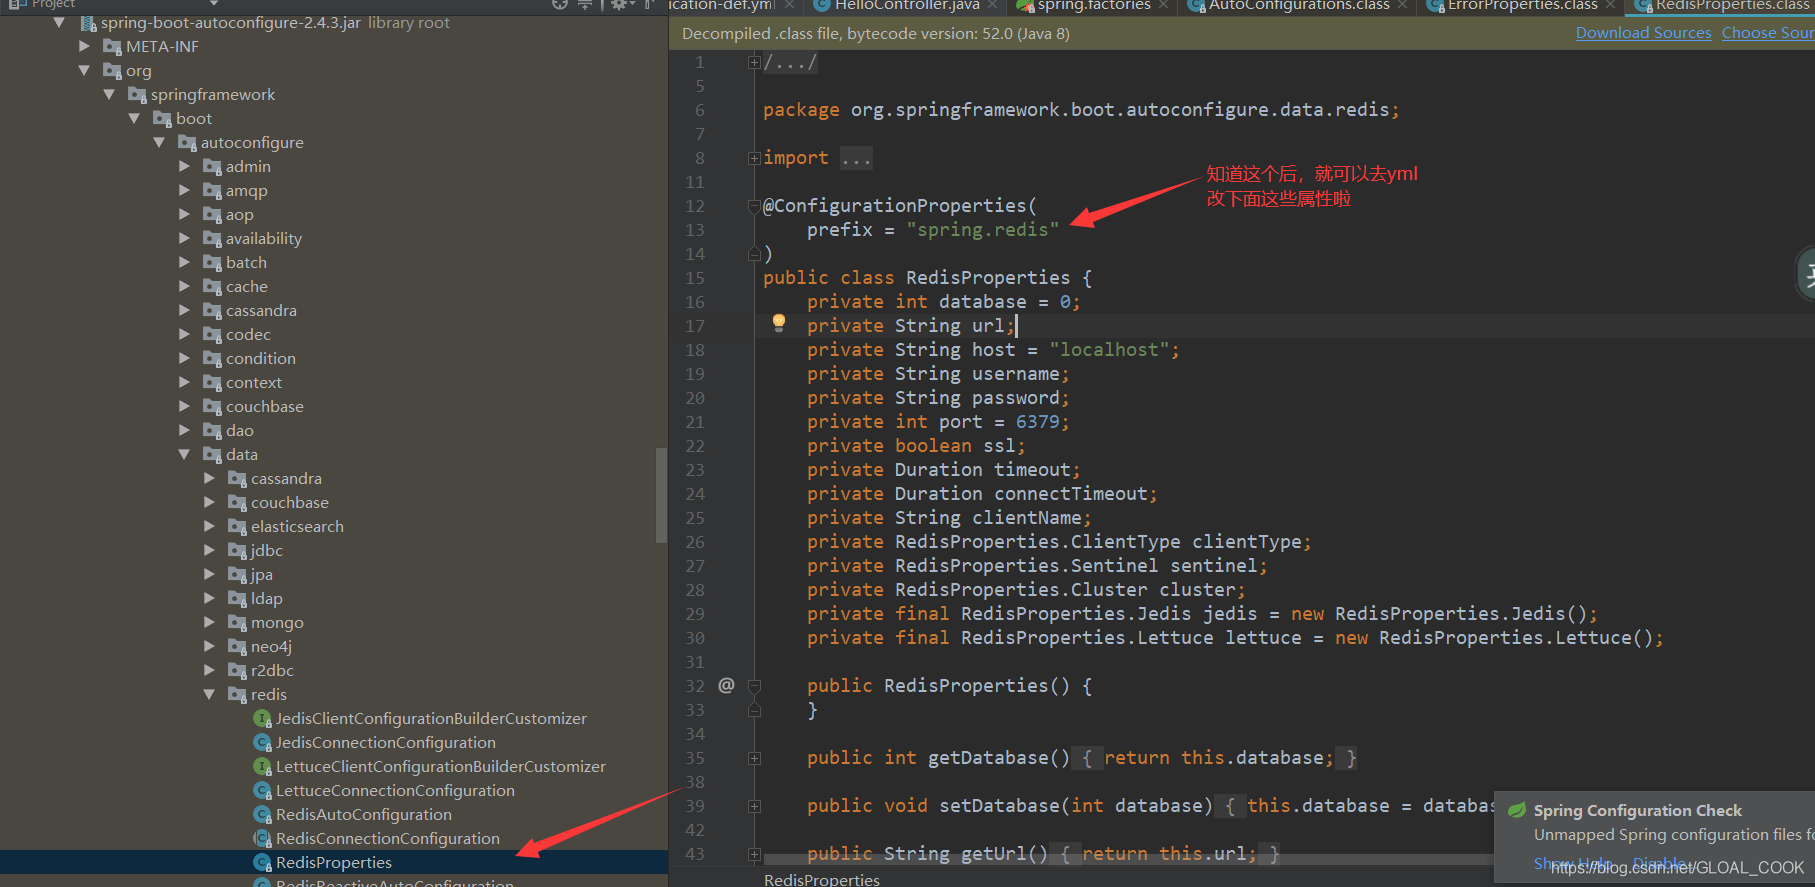Select the couchbase package under data
This screenshot has width=1815, height=887.
pos(290,502)
